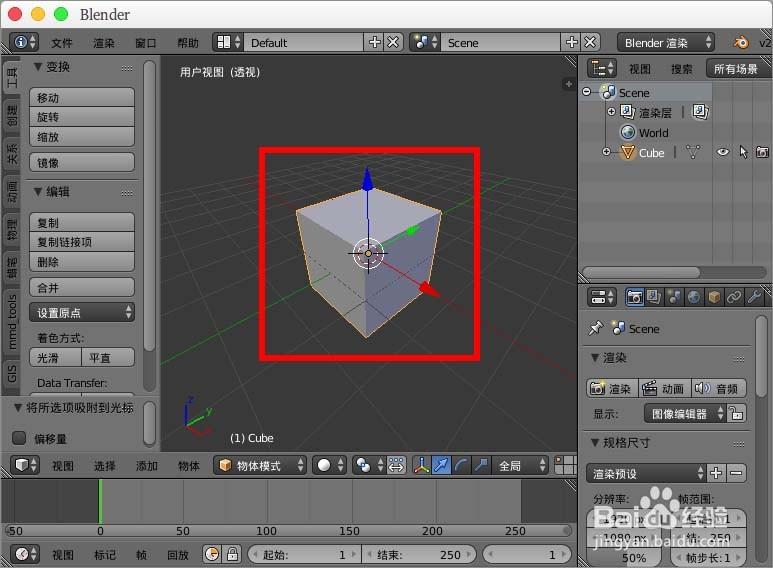This screenshot has width=773, height=568.
Task: Open the 所有场景 outliner filter dropdown
Action: 738,69
